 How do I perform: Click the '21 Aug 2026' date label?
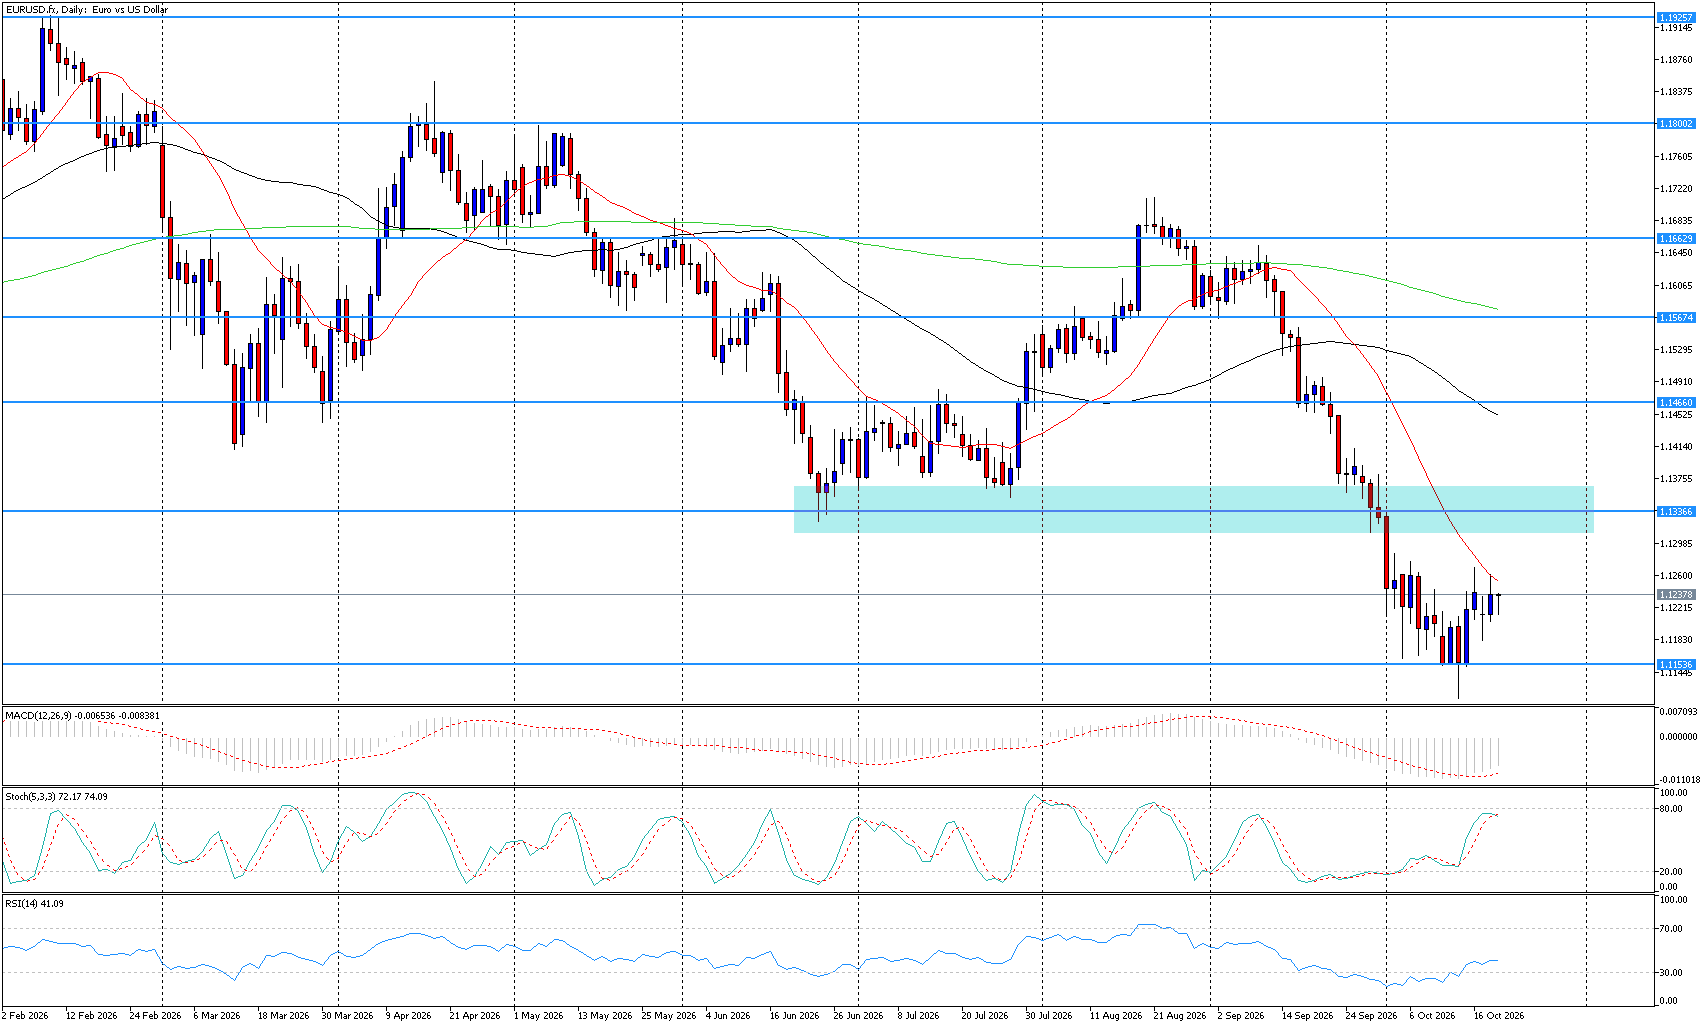tap(1179, 1016)
